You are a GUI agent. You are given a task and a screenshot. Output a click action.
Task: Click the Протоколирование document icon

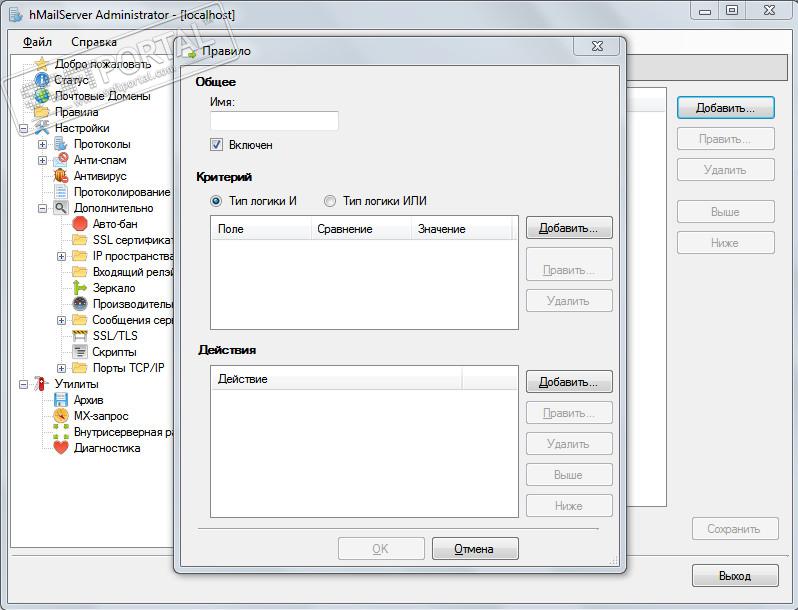[x=61, y=192]
